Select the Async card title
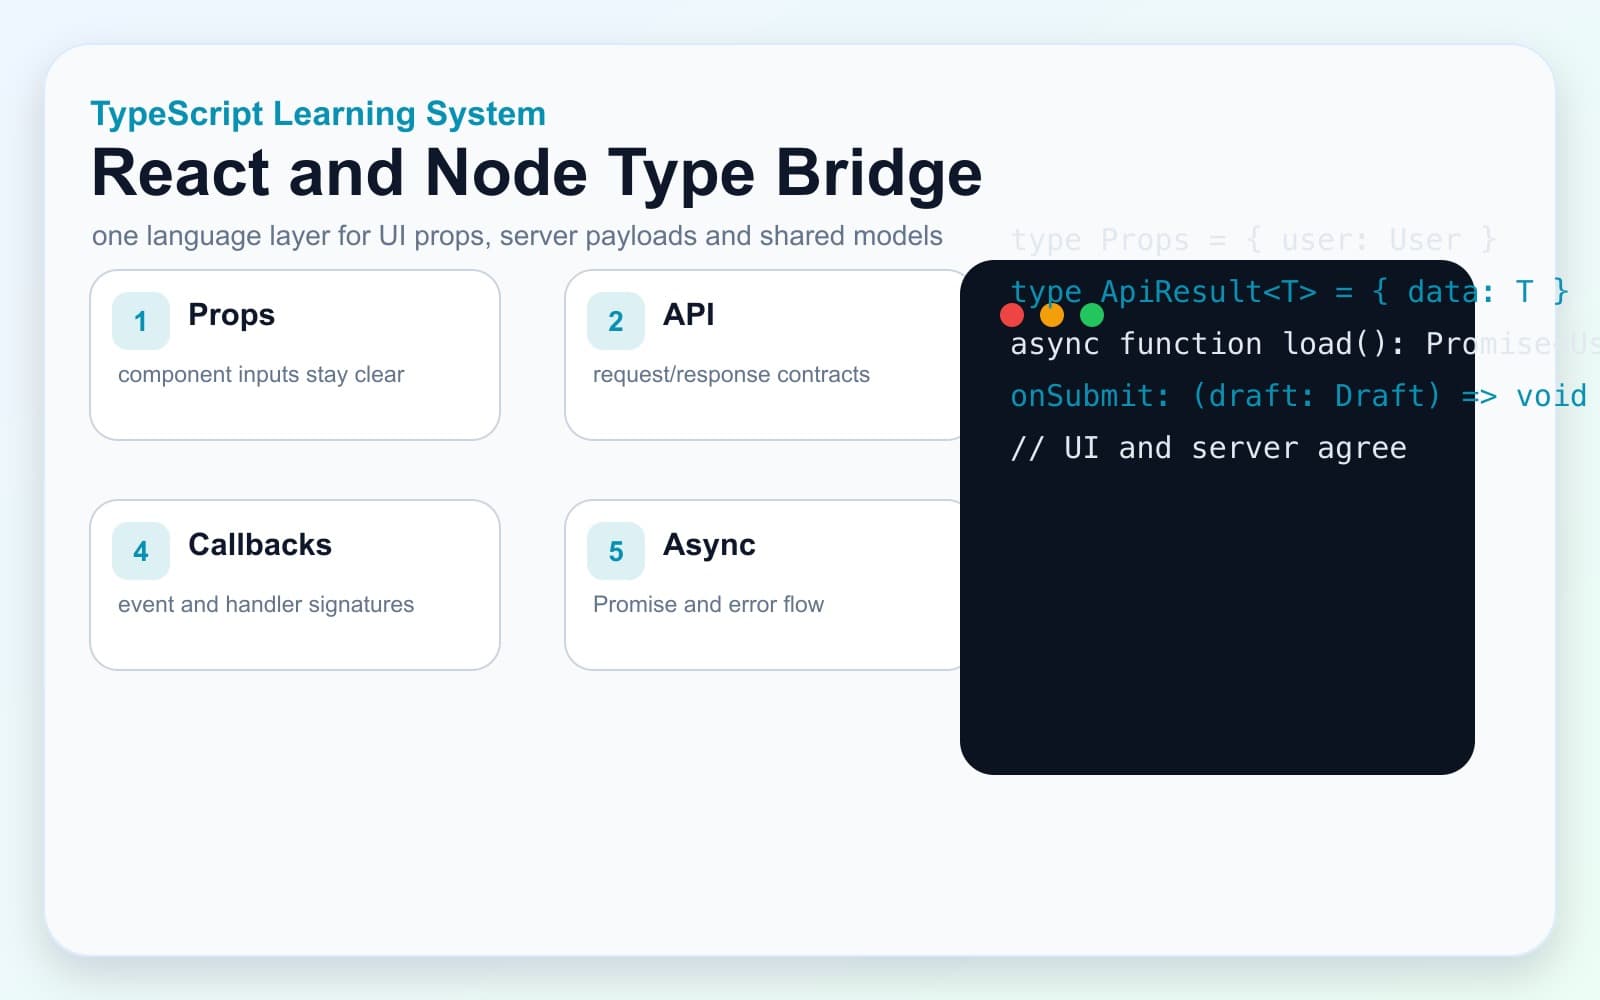The width and height of the screenshot is (1600, 1000). pyautogui.click(x=709, y=545)
